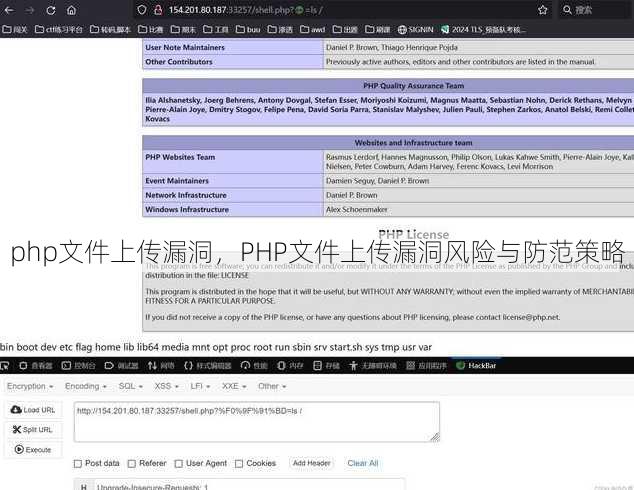Open the browser home page icon
The width and height of the screenshot is (634, 490).
pyautogui.click(x=72, y=10)
